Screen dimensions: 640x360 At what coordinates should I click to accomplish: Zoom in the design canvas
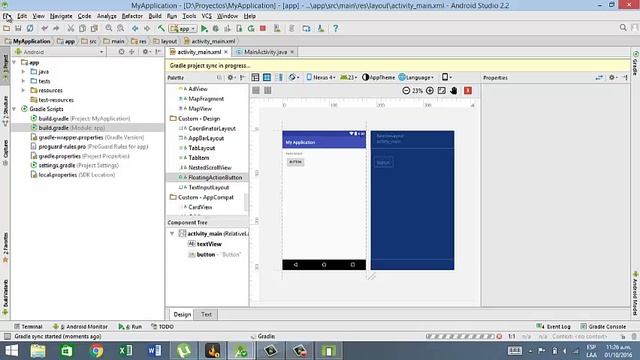(x=430, y=91)
